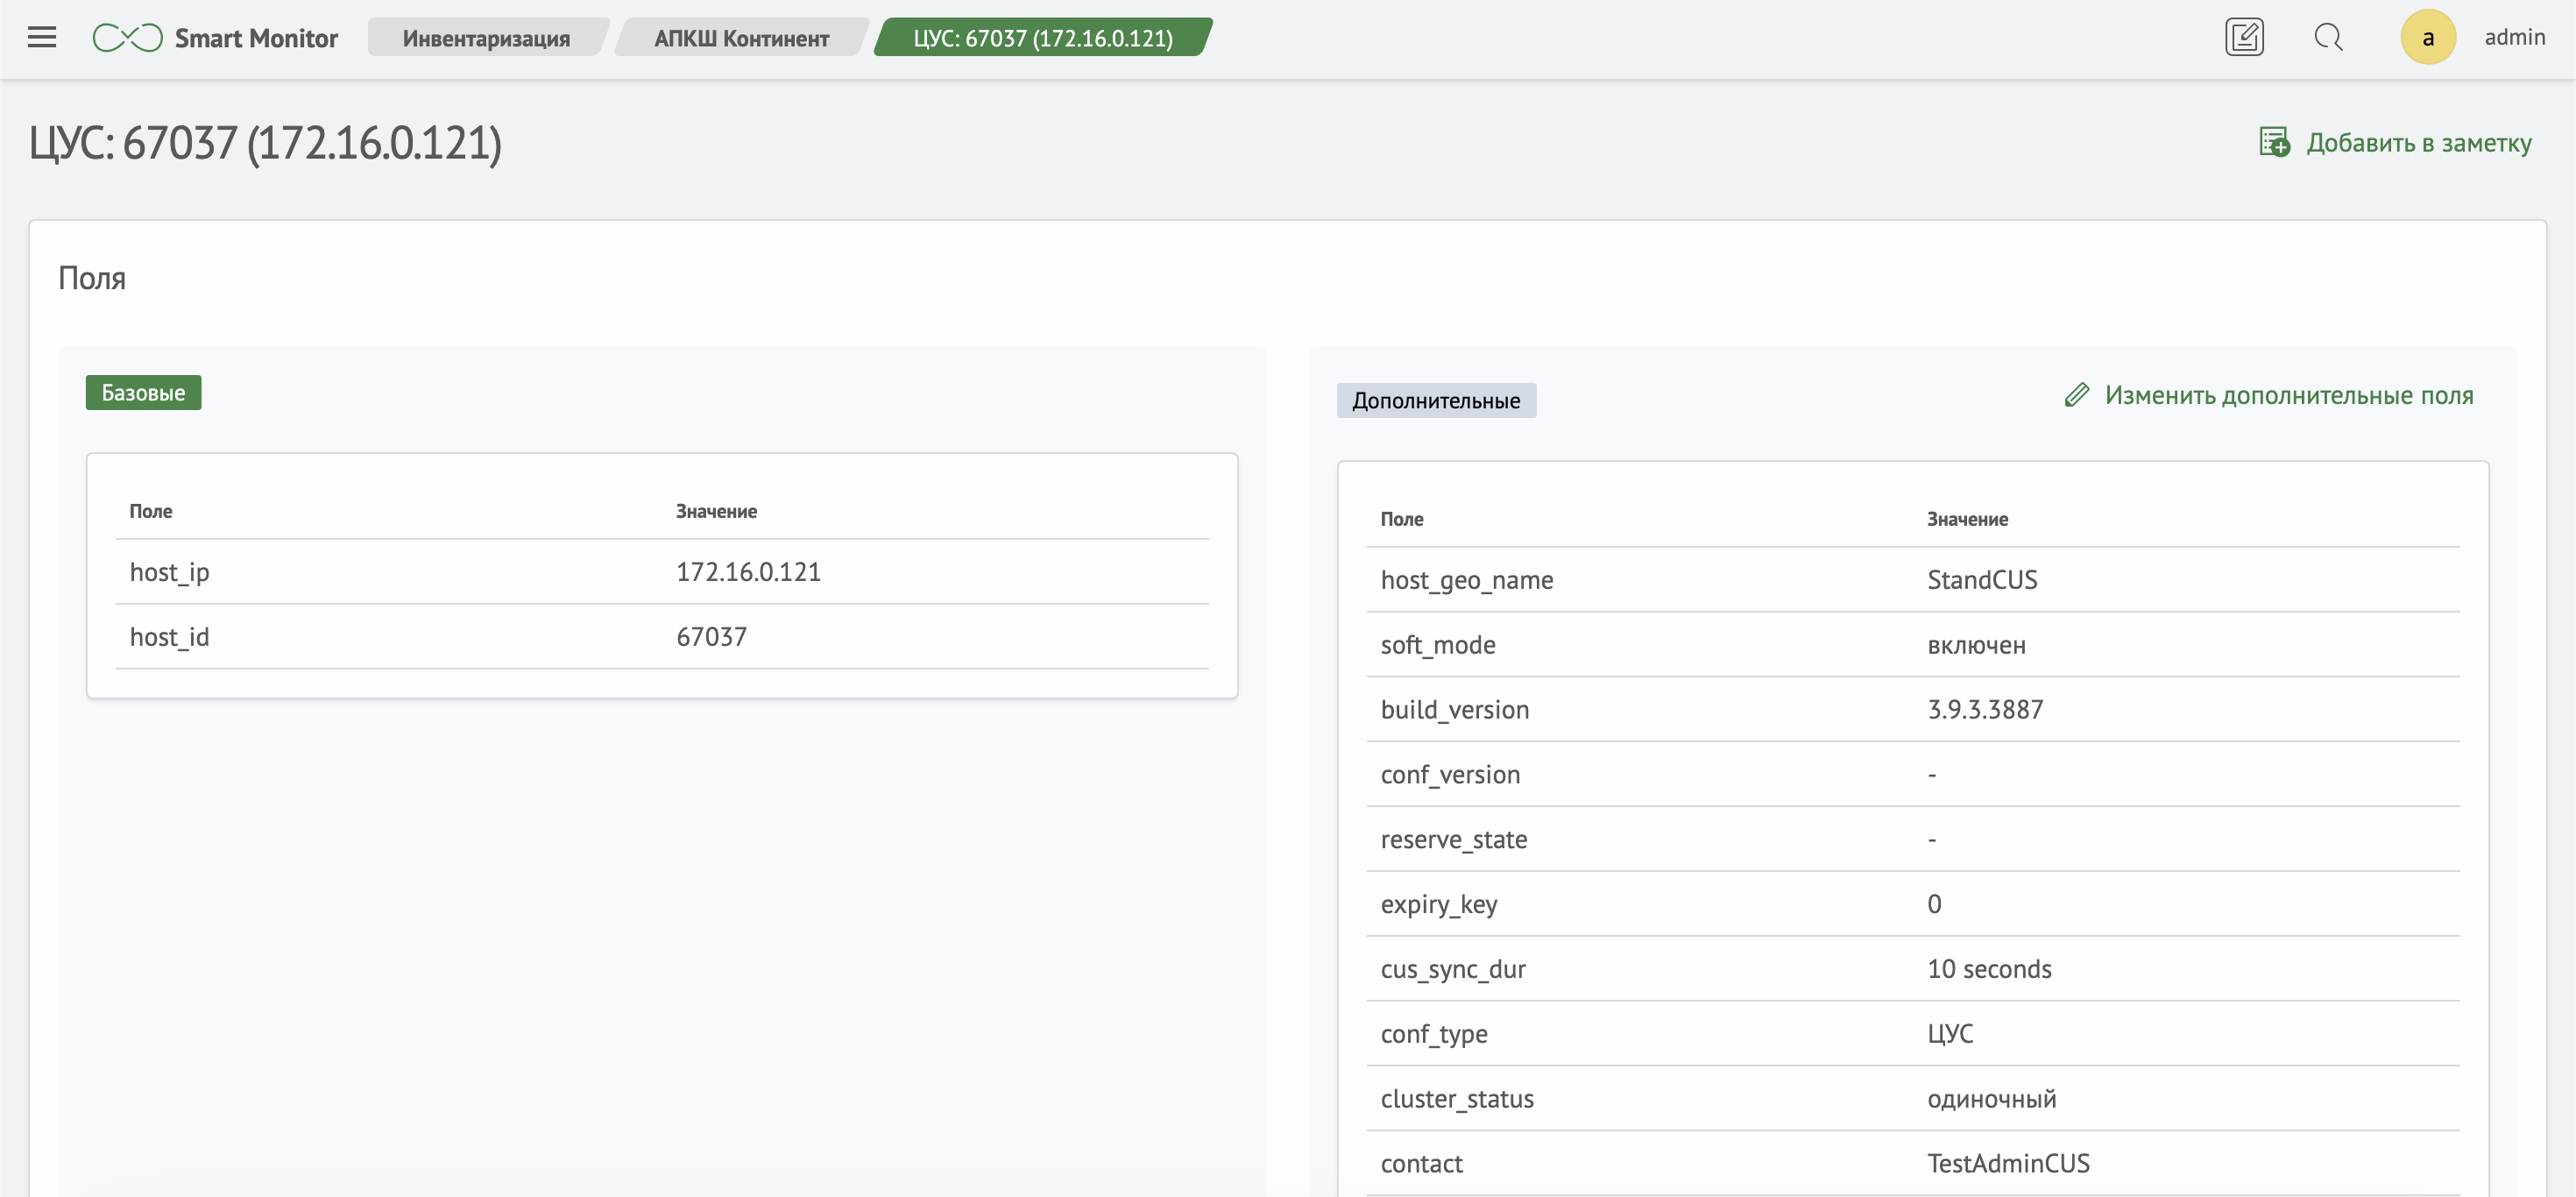
Task: Click host_geo_name value StandCUS
Action: [1981, 580]
